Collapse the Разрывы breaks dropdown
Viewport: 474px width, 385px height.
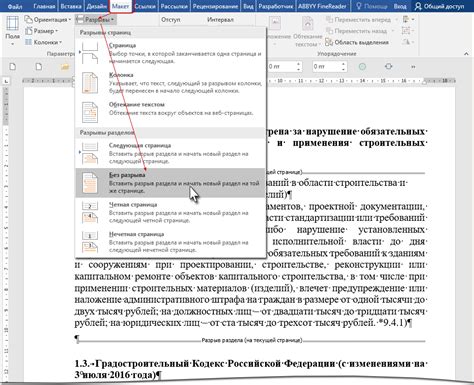(x=95, y=20)
